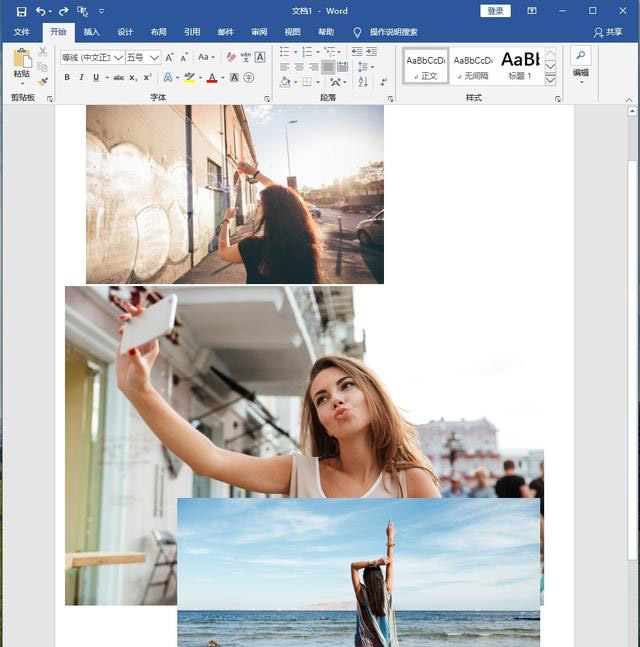Toggle justified paragraph alignment
This screenshot has height=647, width=640.
327,67
